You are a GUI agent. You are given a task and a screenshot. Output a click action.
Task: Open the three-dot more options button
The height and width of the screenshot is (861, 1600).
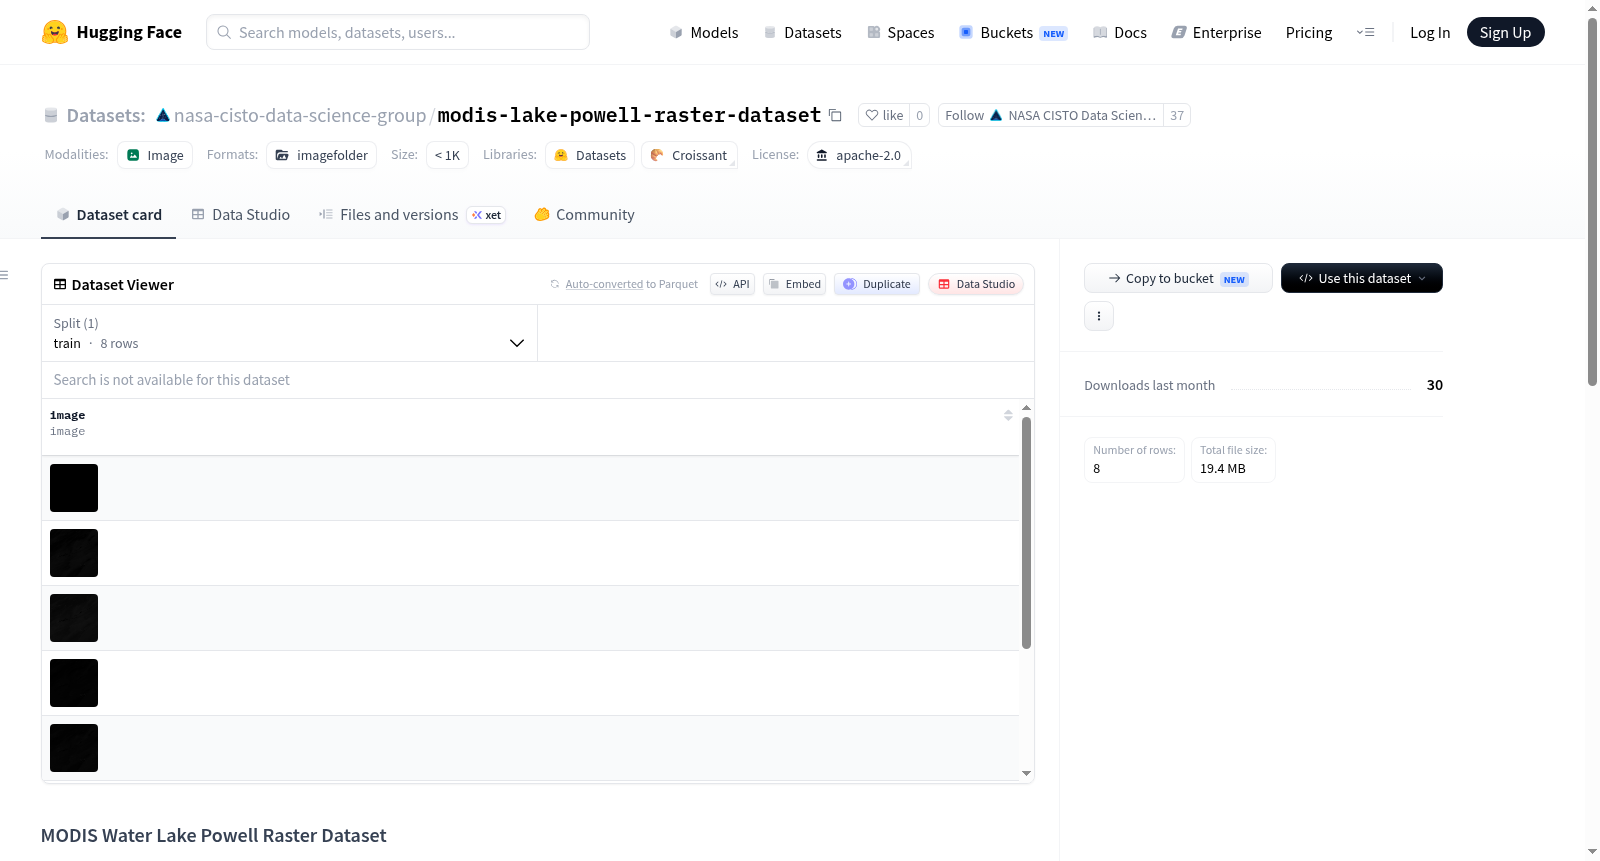[1099, 316]
